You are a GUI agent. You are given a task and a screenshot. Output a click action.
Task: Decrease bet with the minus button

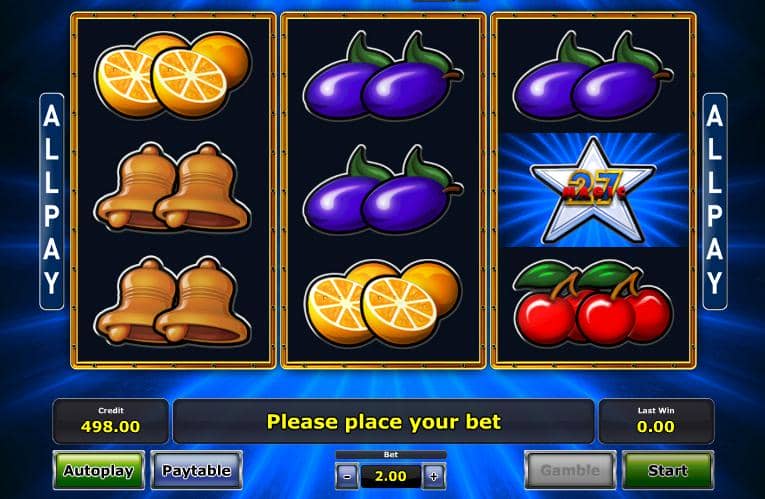click(347, 476)
